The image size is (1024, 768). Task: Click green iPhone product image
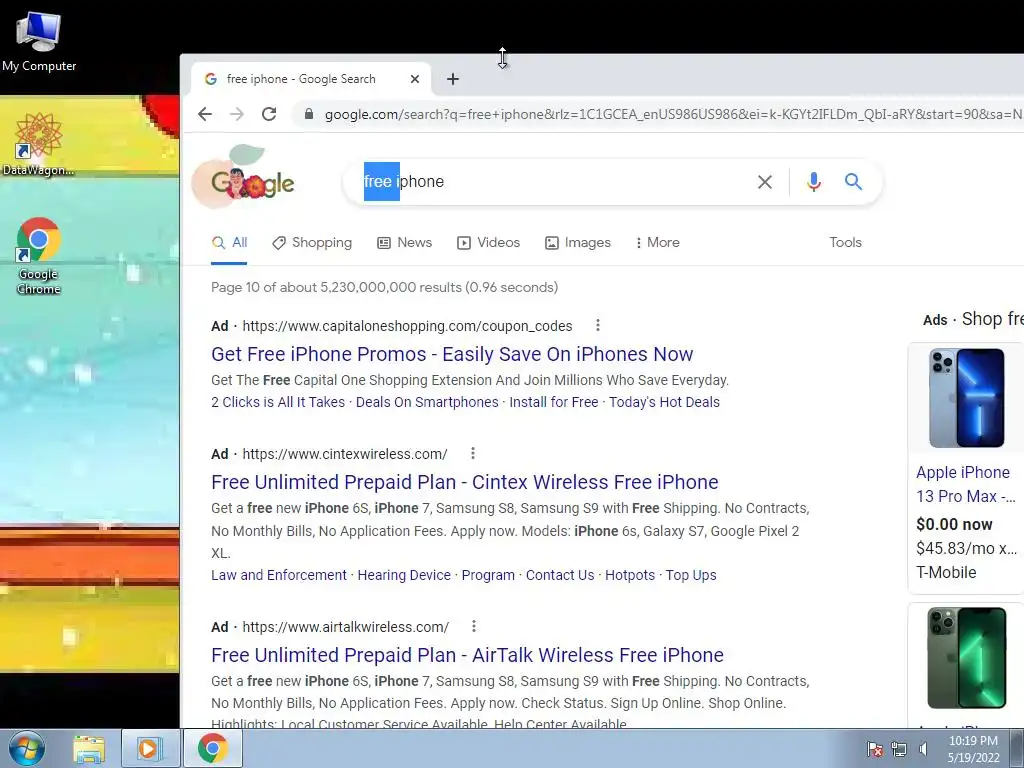[x=967, y=658]
